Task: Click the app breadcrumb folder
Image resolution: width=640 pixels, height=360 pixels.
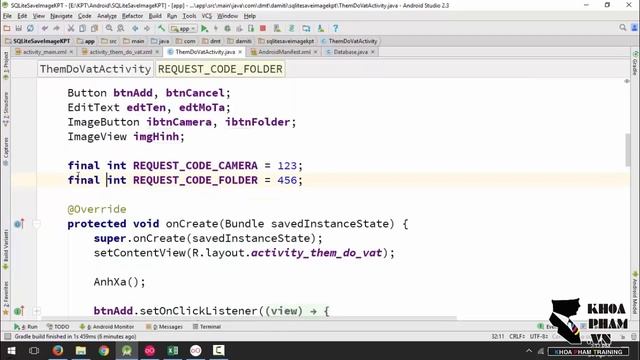Action: point(86,41)
